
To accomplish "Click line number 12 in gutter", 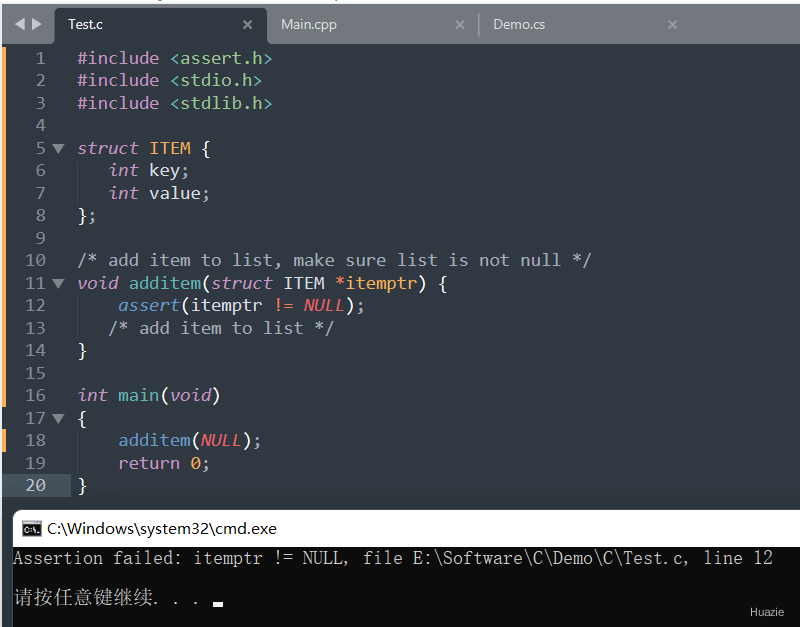I will [35, 305].
